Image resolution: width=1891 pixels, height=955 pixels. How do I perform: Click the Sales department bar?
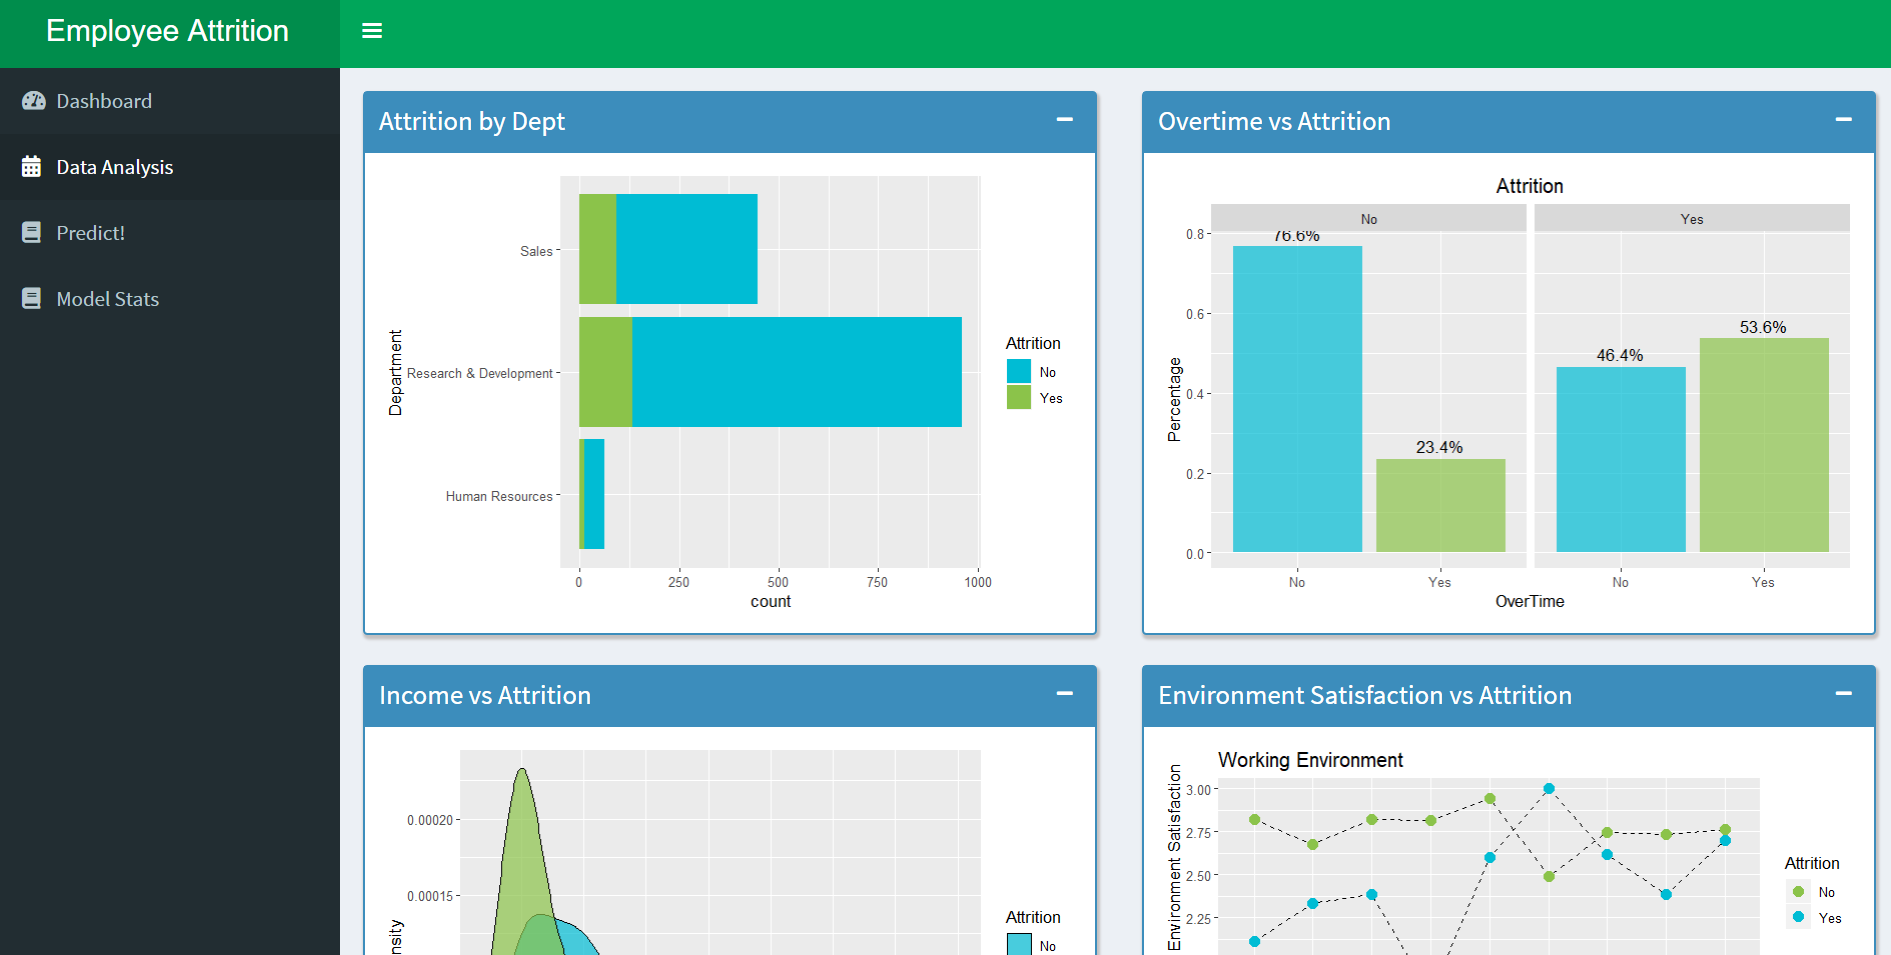coord(668,249)
